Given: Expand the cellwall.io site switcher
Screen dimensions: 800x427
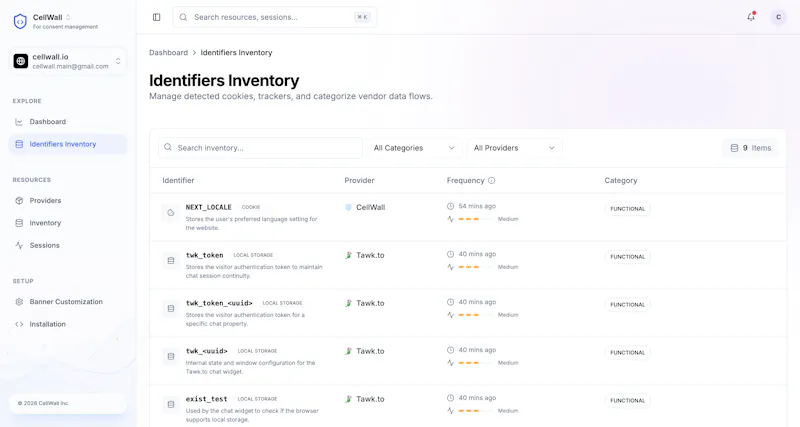Looking at the screenshot, I should pyautogui.click(x=68, y=61).
